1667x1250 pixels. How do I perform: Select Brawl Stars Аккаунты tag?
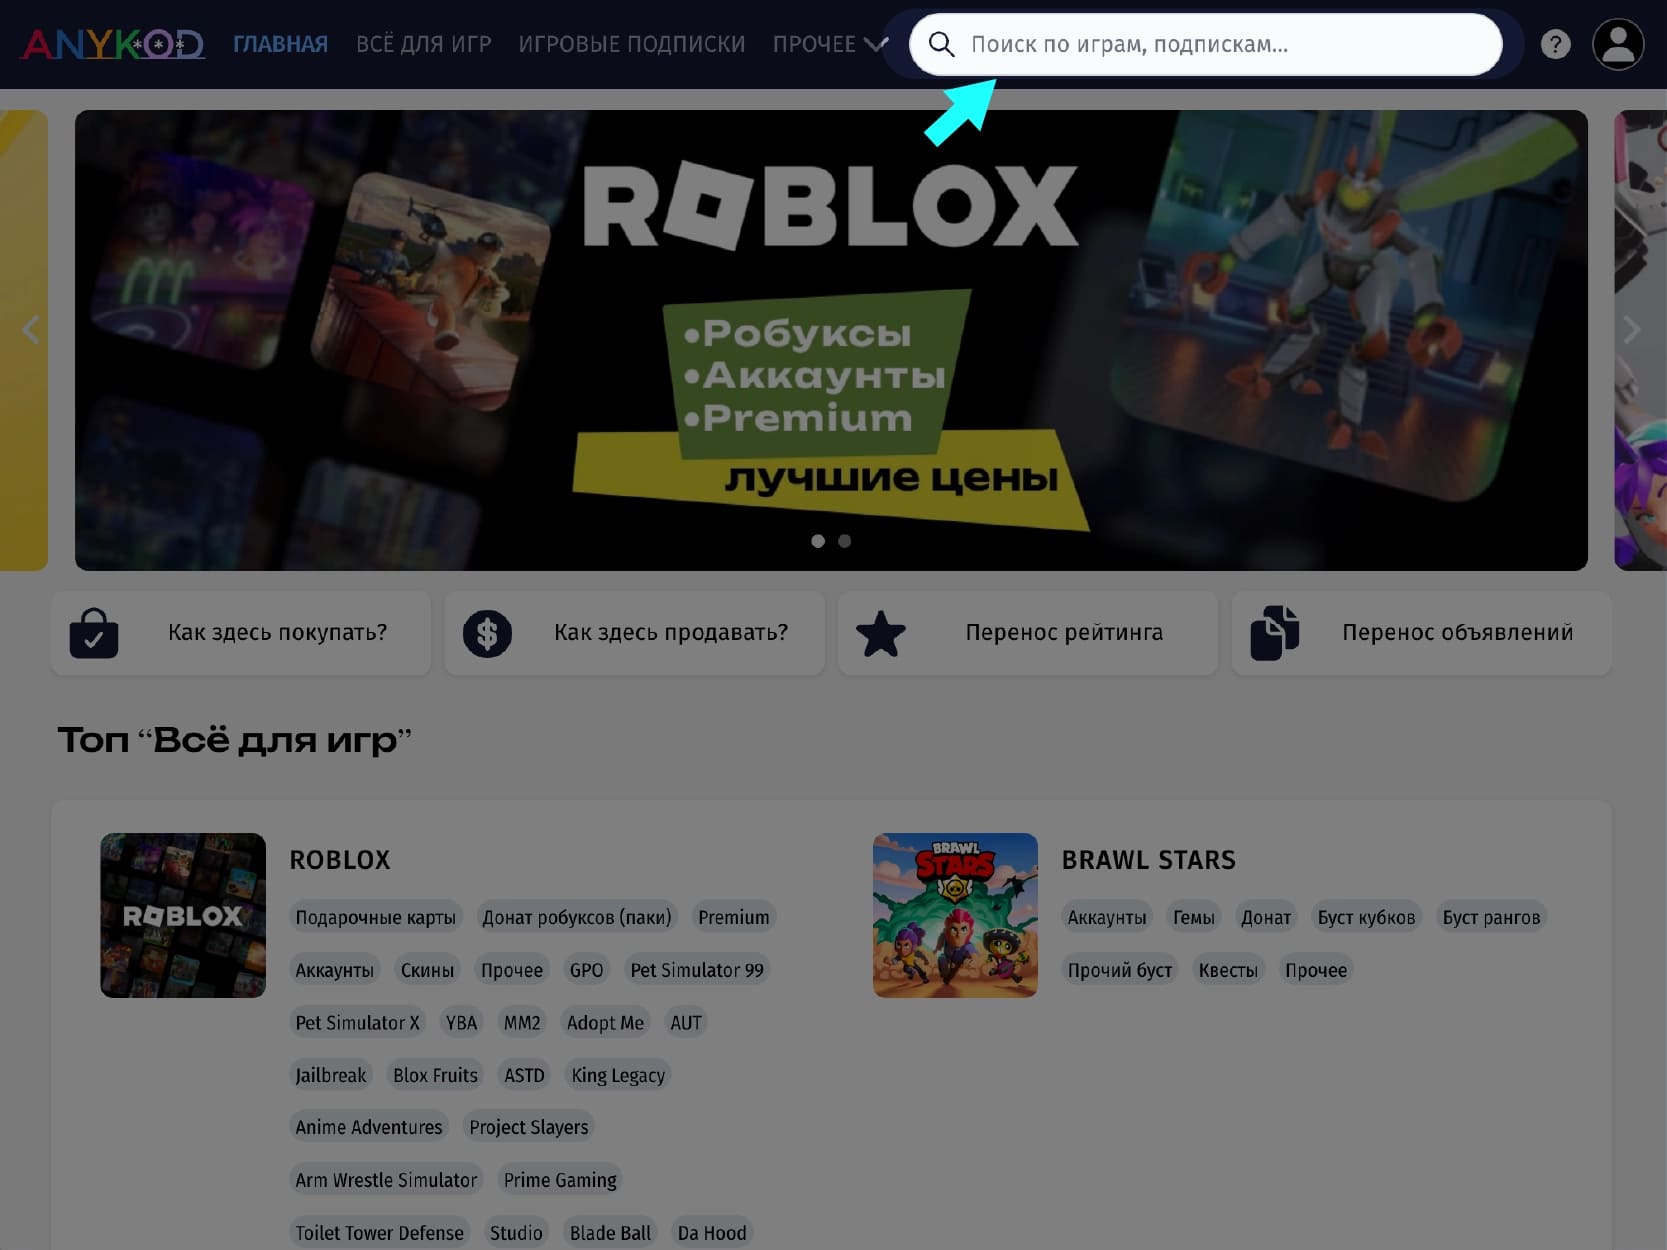pos(1107,917)
